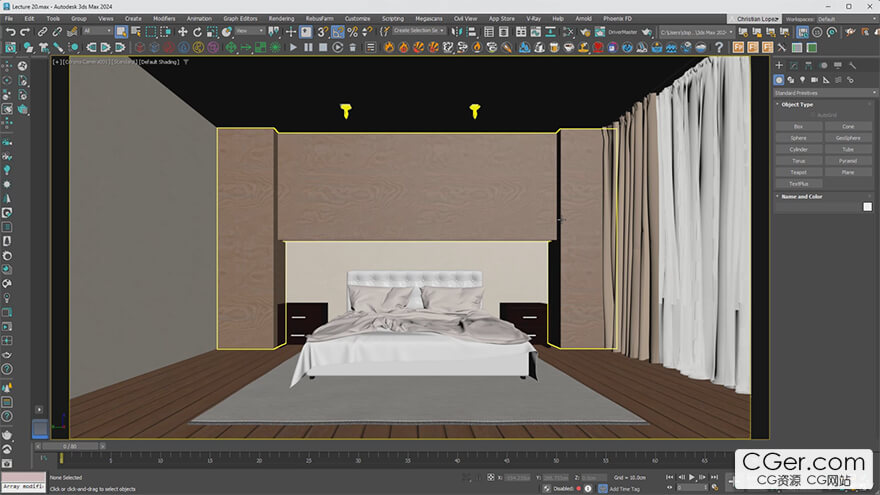880x495 pixels.
Task: Toggle the Percent Snap icon
Action: [352, 32]
